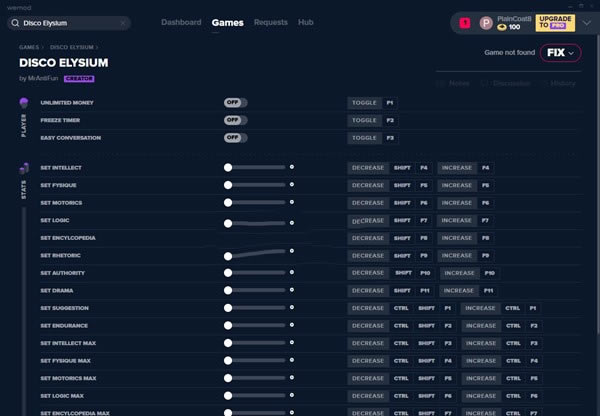Click info dot beside Set Intellect slider

292,167
